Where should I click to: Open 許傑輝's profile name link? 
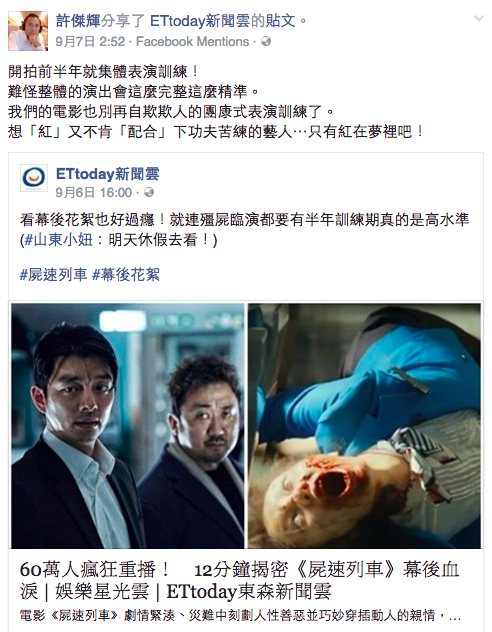78,21
